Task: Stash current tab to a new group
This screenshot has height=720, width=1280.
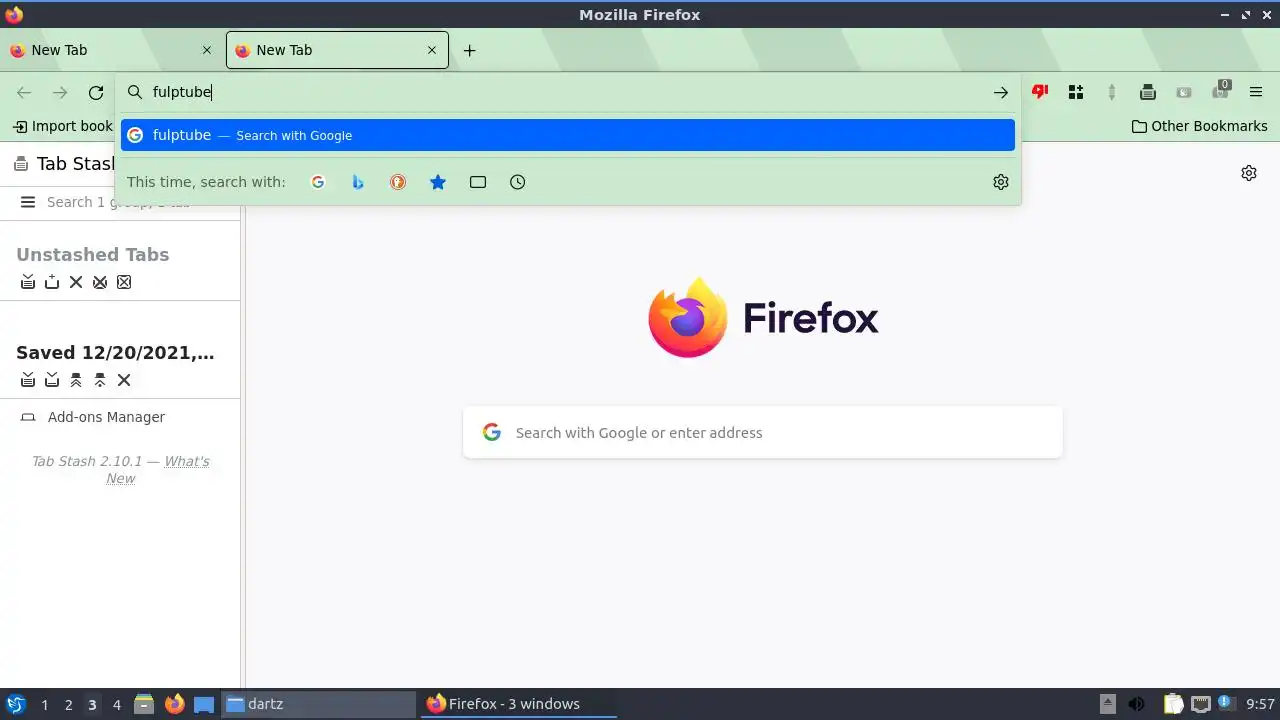Action: point(52,282)
